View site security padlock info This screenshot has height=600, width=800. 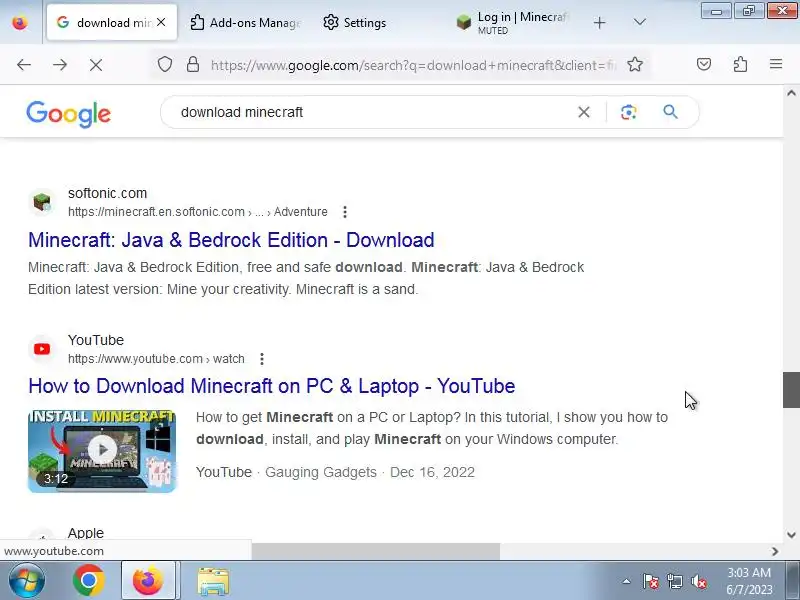click(x=193, y=65)
